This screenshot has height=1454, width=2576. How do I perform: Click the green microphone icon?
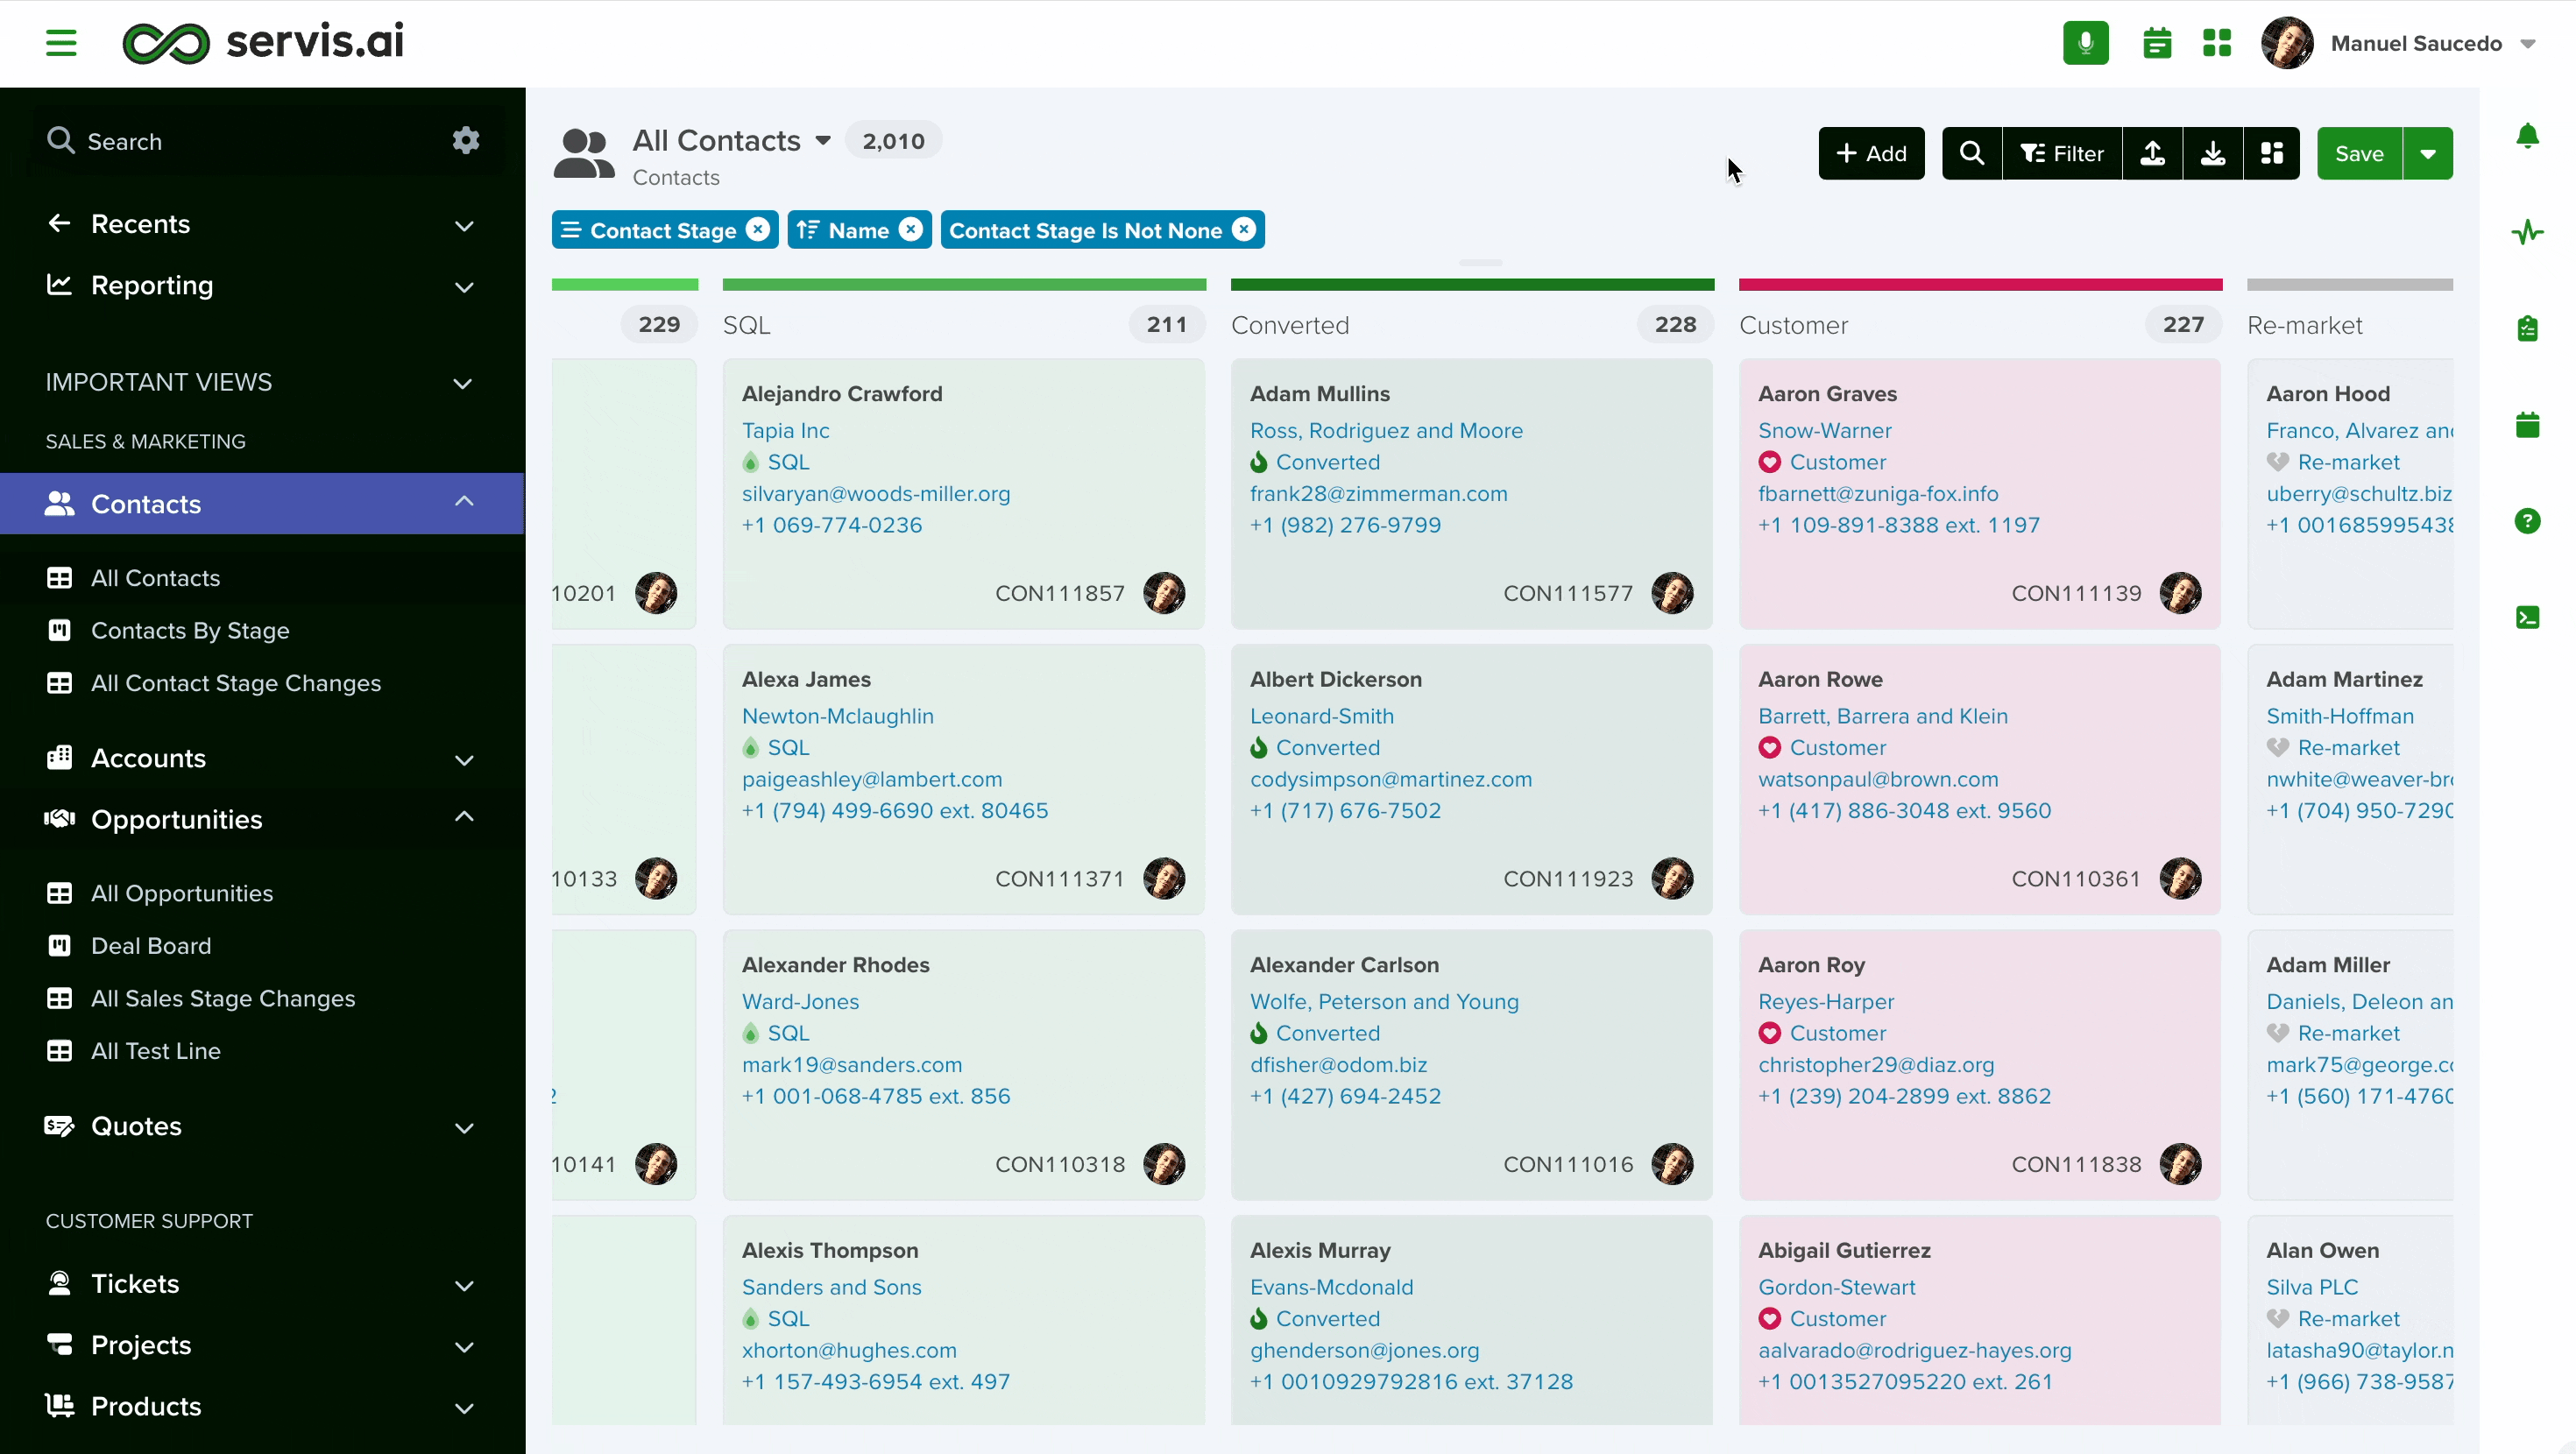(x=2085, y=43)
